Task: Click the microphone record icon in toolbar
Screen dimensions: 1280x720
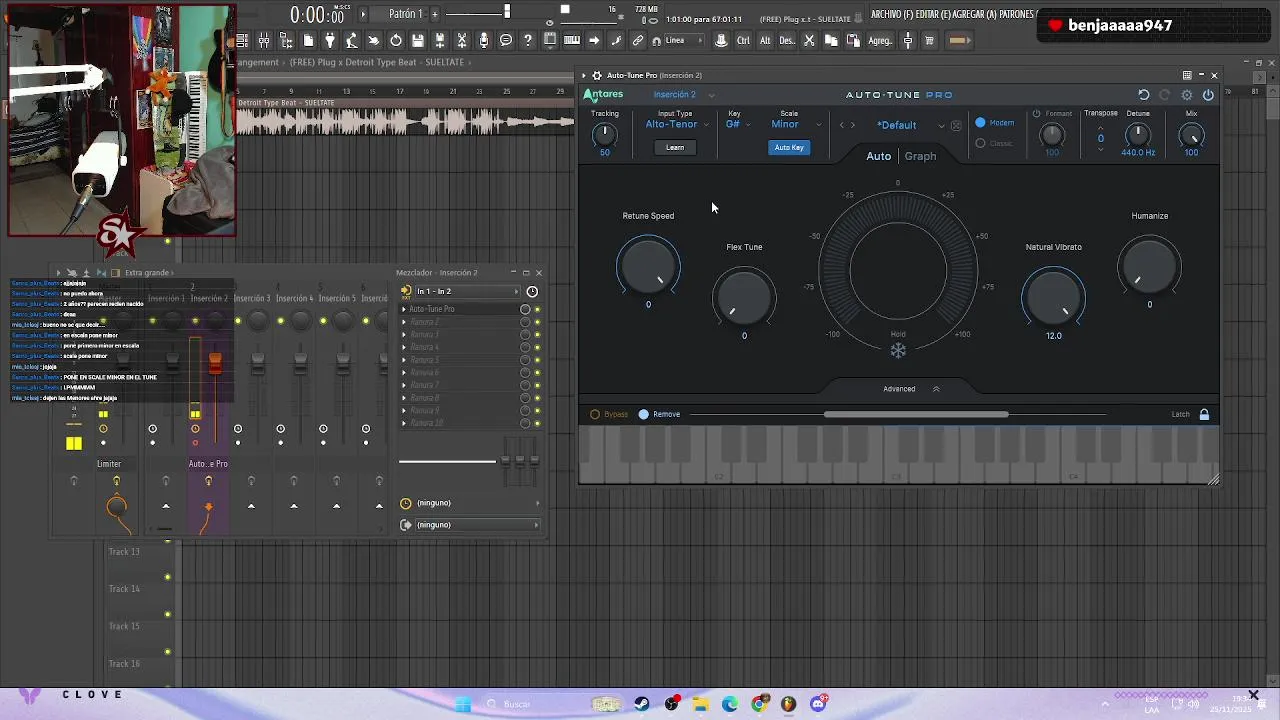Action: coord(484,41)
